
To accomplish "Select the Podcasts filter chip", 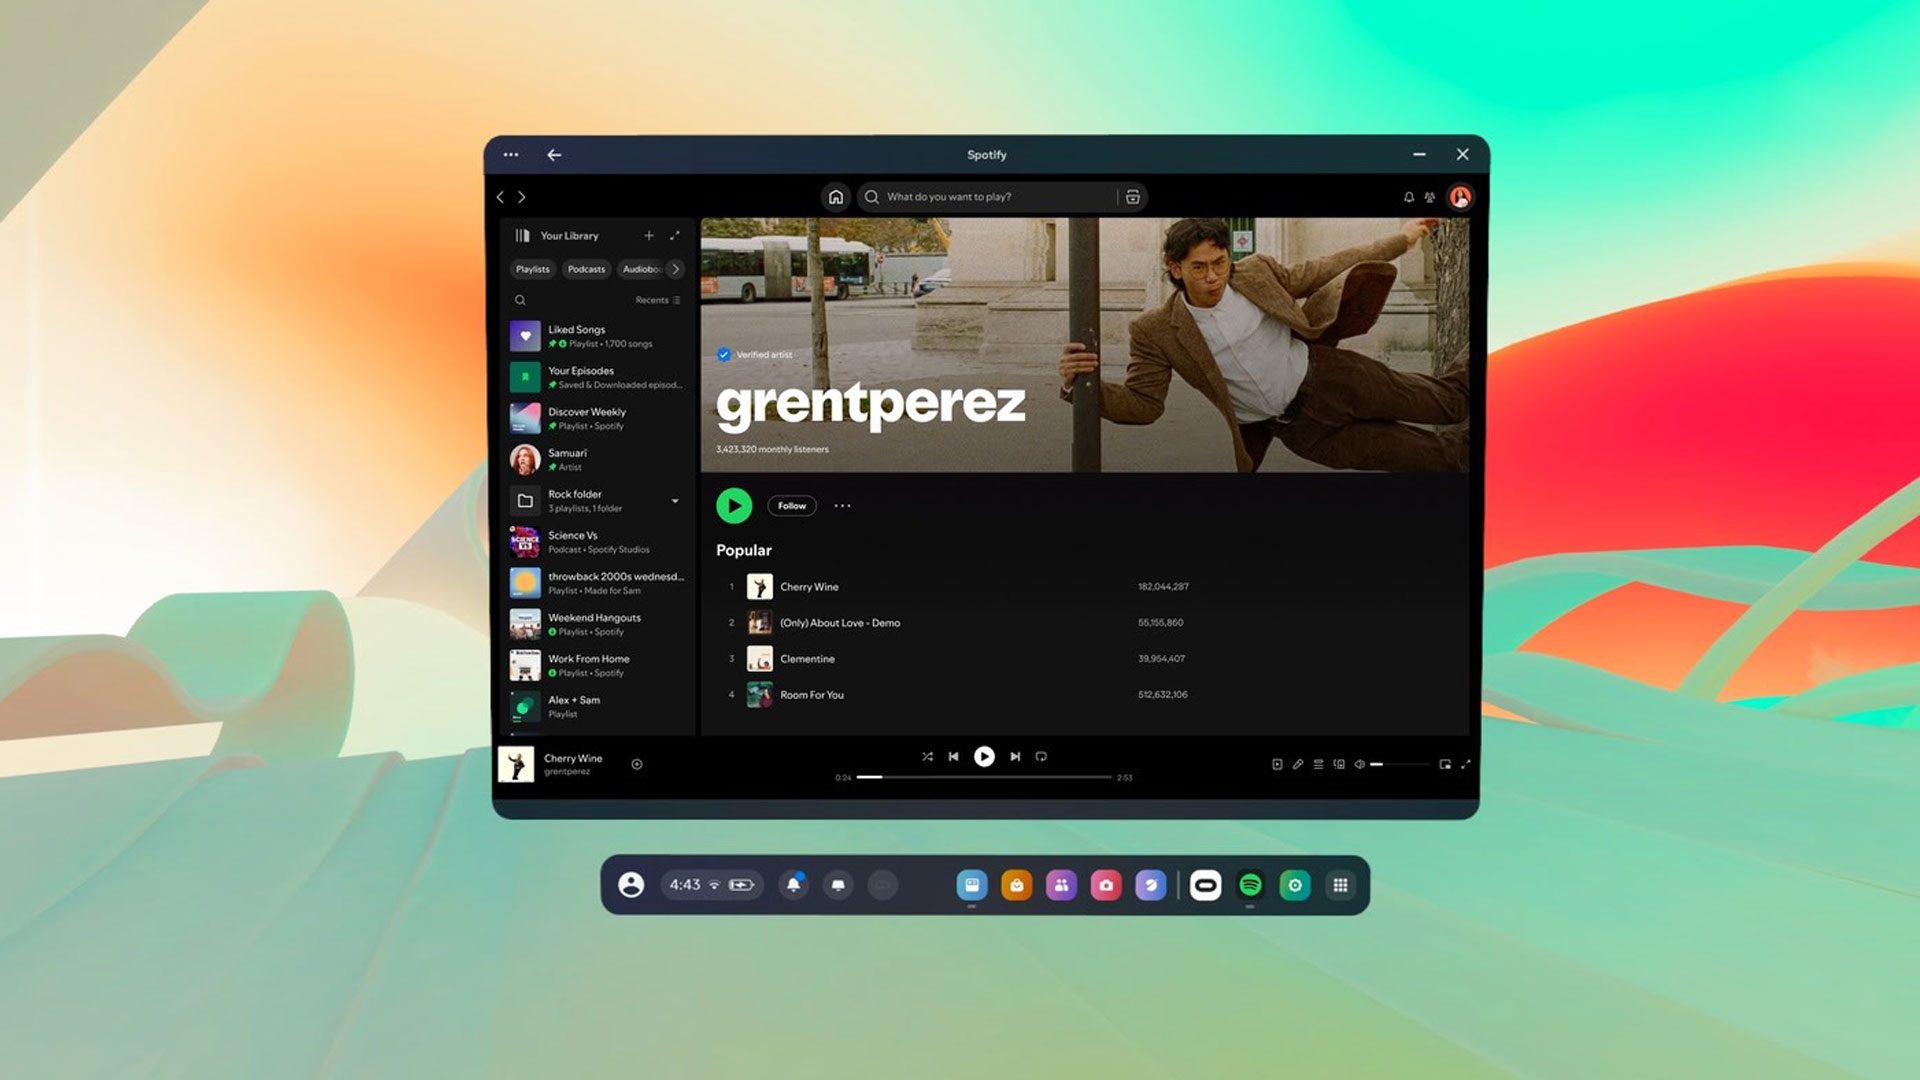I will pyautogui.click(x=586, y=269).
